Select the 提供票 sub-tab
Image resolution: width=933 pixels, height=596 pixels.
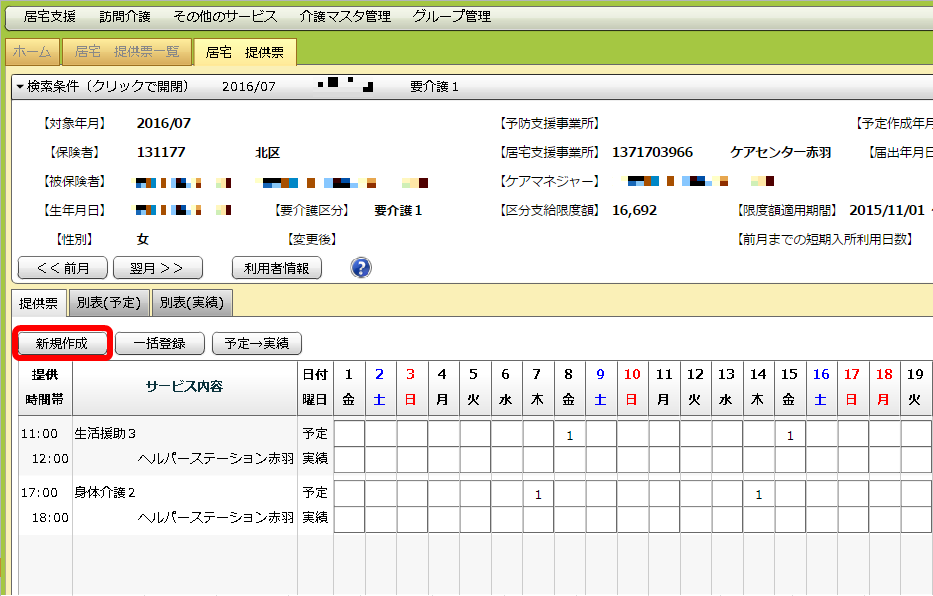coord(38,302)
